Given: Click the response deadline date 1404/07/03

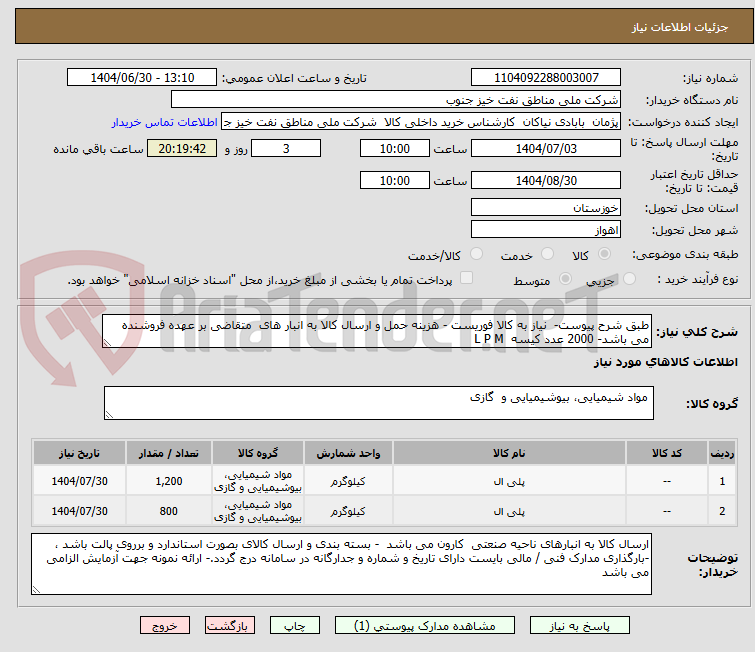Looking at the screenshot, I should coord(546,148).
